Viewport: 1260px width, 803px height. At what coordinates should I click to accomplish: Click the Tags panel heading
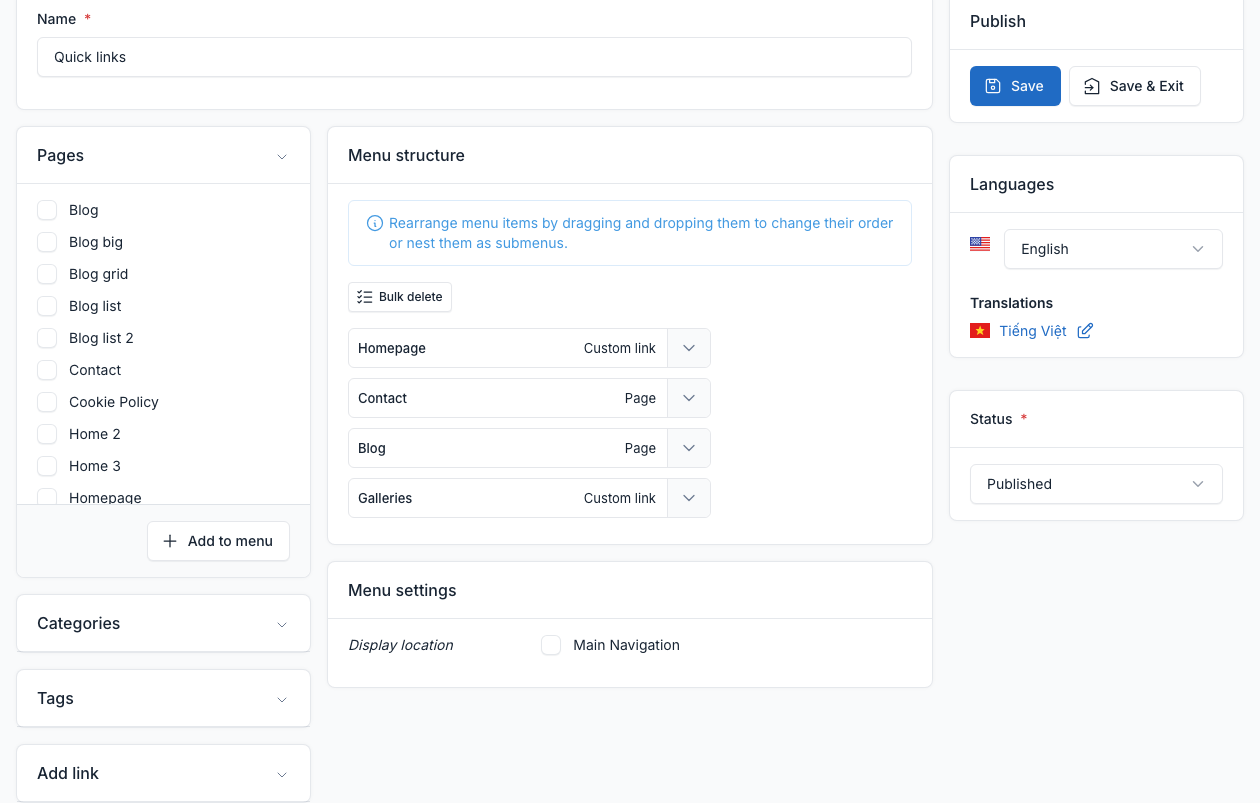[55, 699]
